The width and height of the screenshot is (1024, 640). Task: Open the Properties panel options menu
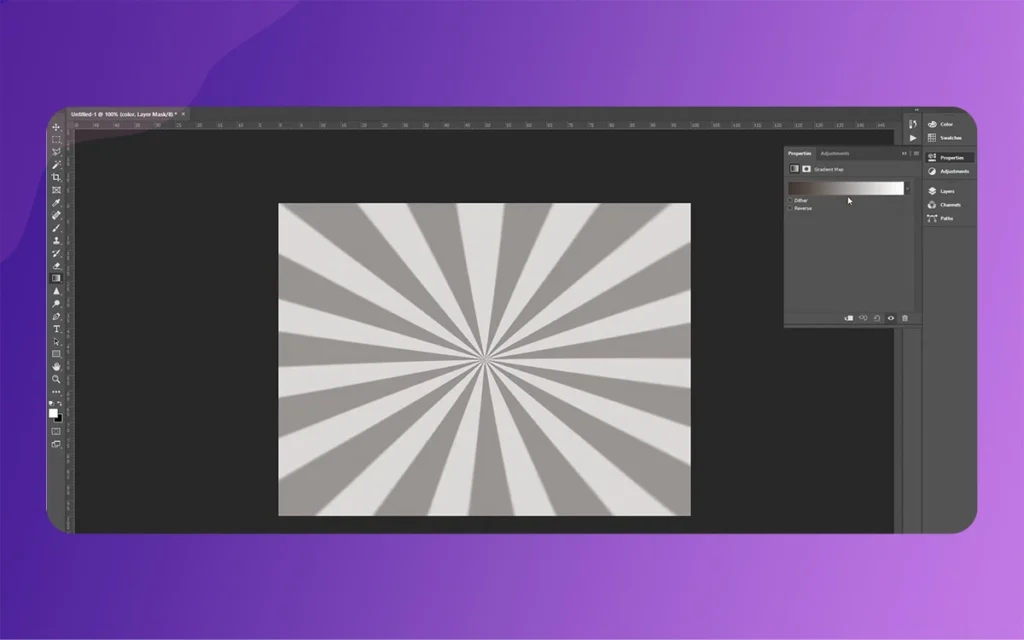pyautogui.click(x=915, y=153)
